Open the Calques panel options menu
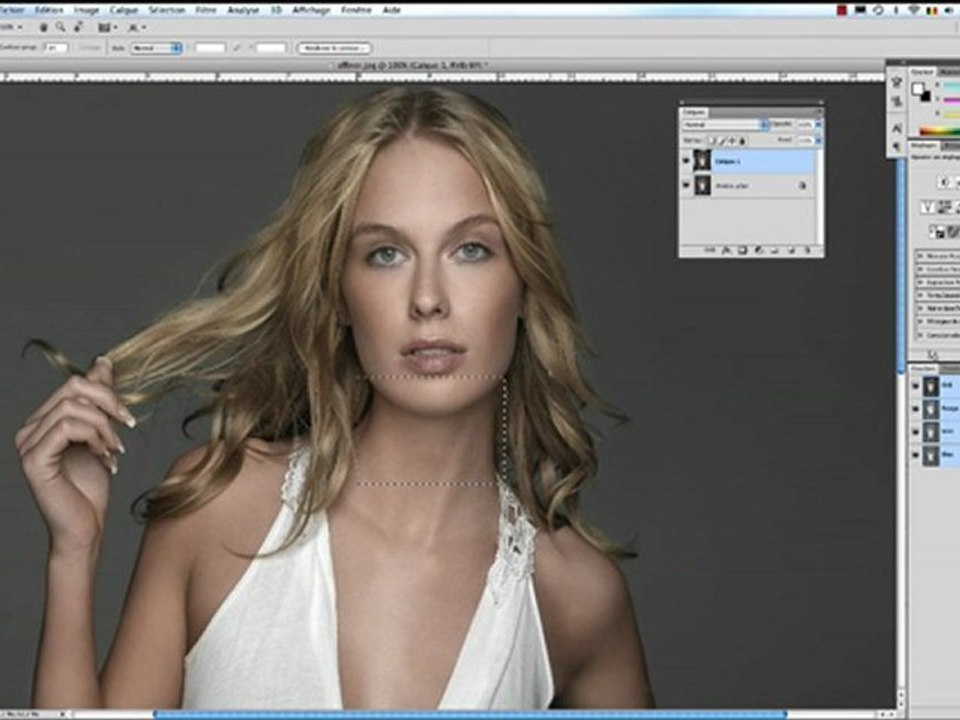The height and width of the screenshot is (720, 960). (819, 112)
